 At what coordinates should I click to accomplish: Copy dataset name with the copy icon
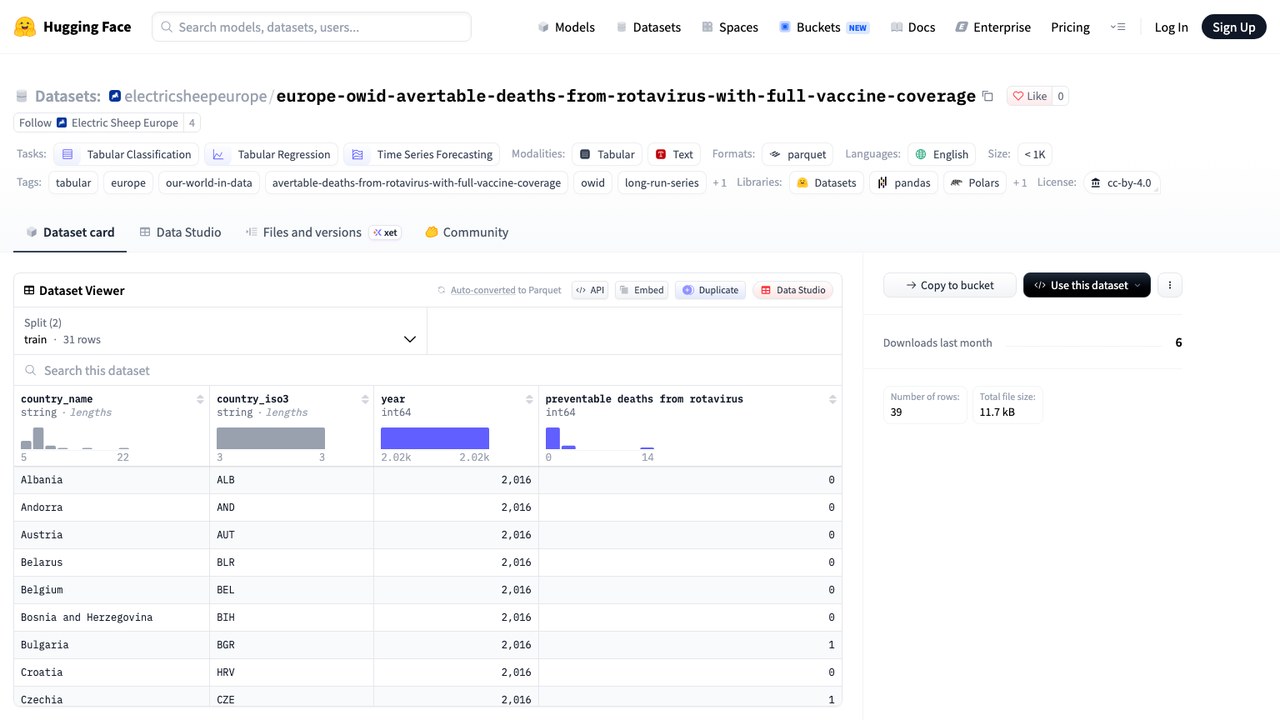pos(988,96)
